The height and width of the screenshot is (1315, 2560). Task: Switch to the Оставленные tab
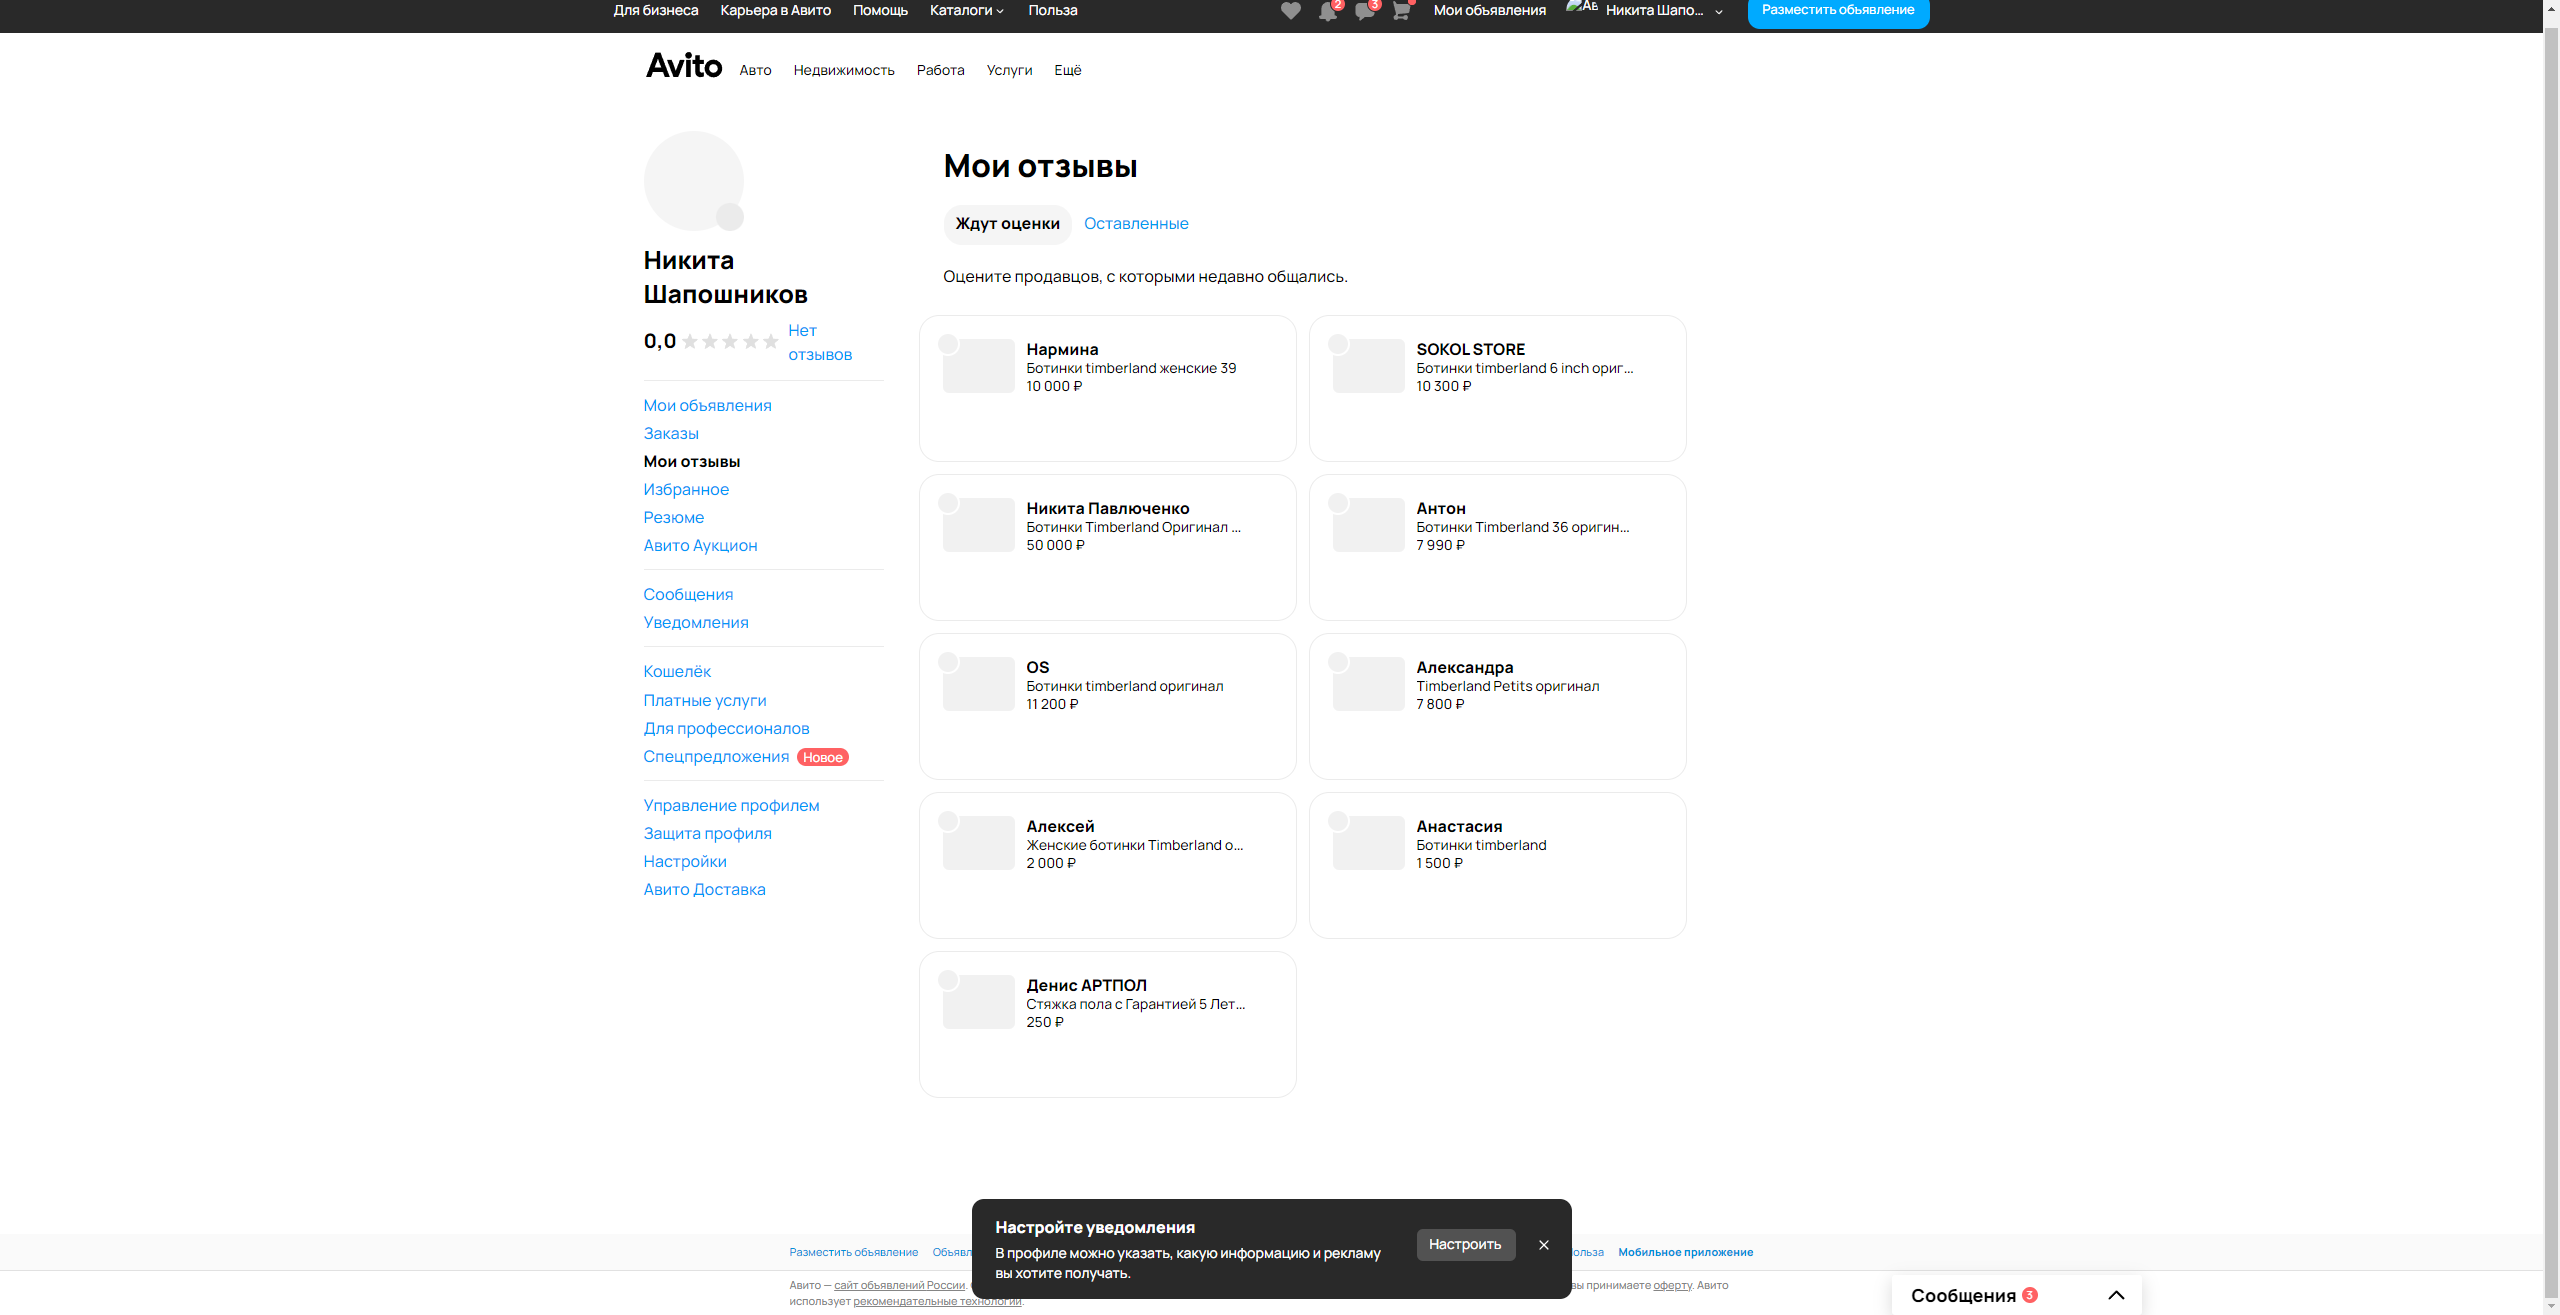(1136, 224)
